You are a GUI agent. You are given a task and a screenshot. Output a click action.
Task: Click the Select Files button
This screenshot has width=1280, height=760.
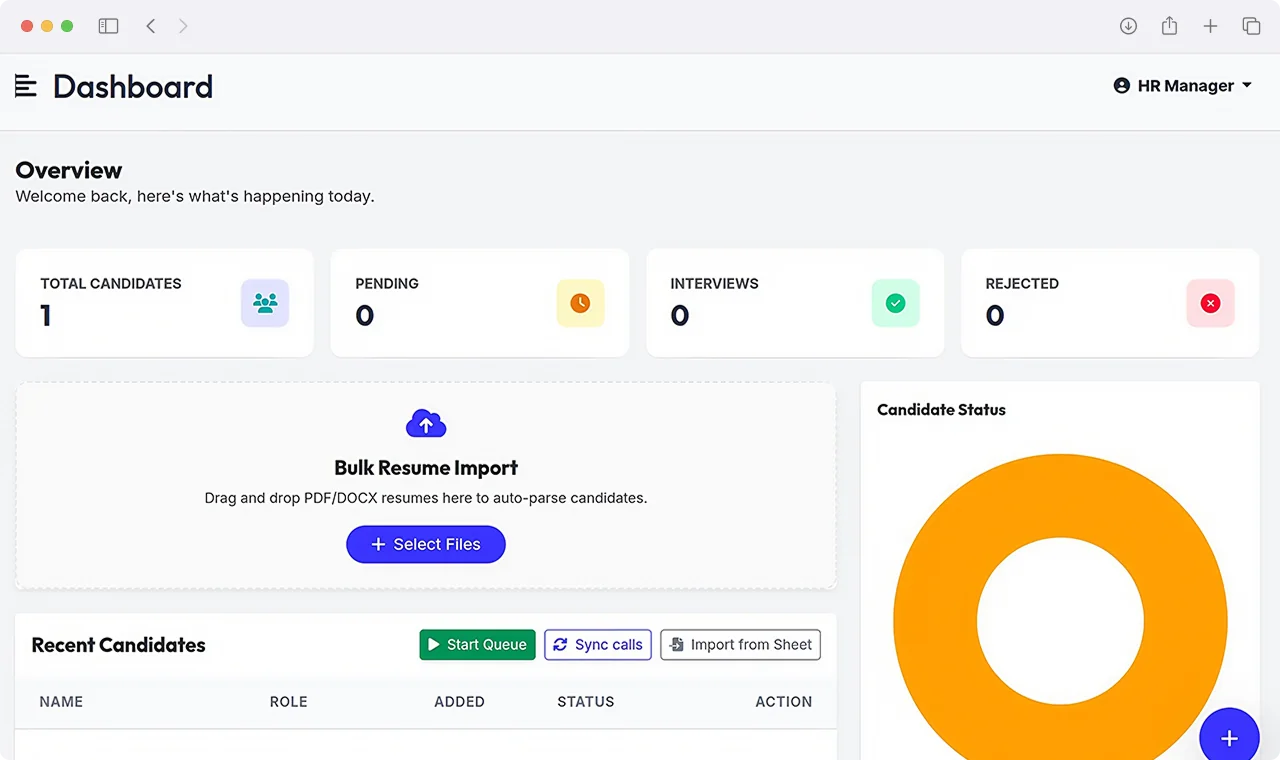tap(426, 544)
